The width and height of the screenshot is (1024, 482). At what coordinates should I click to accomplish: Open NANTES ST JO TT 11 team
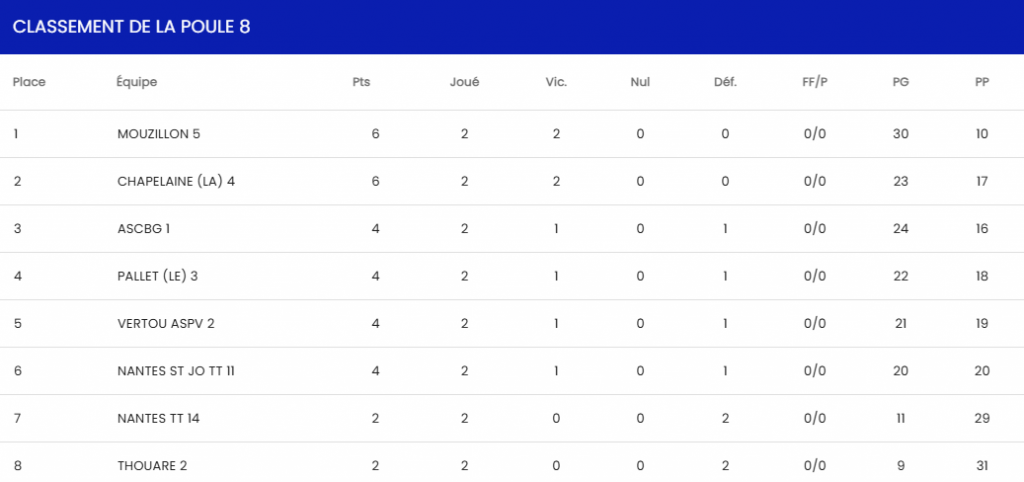(x=176, y=371)
